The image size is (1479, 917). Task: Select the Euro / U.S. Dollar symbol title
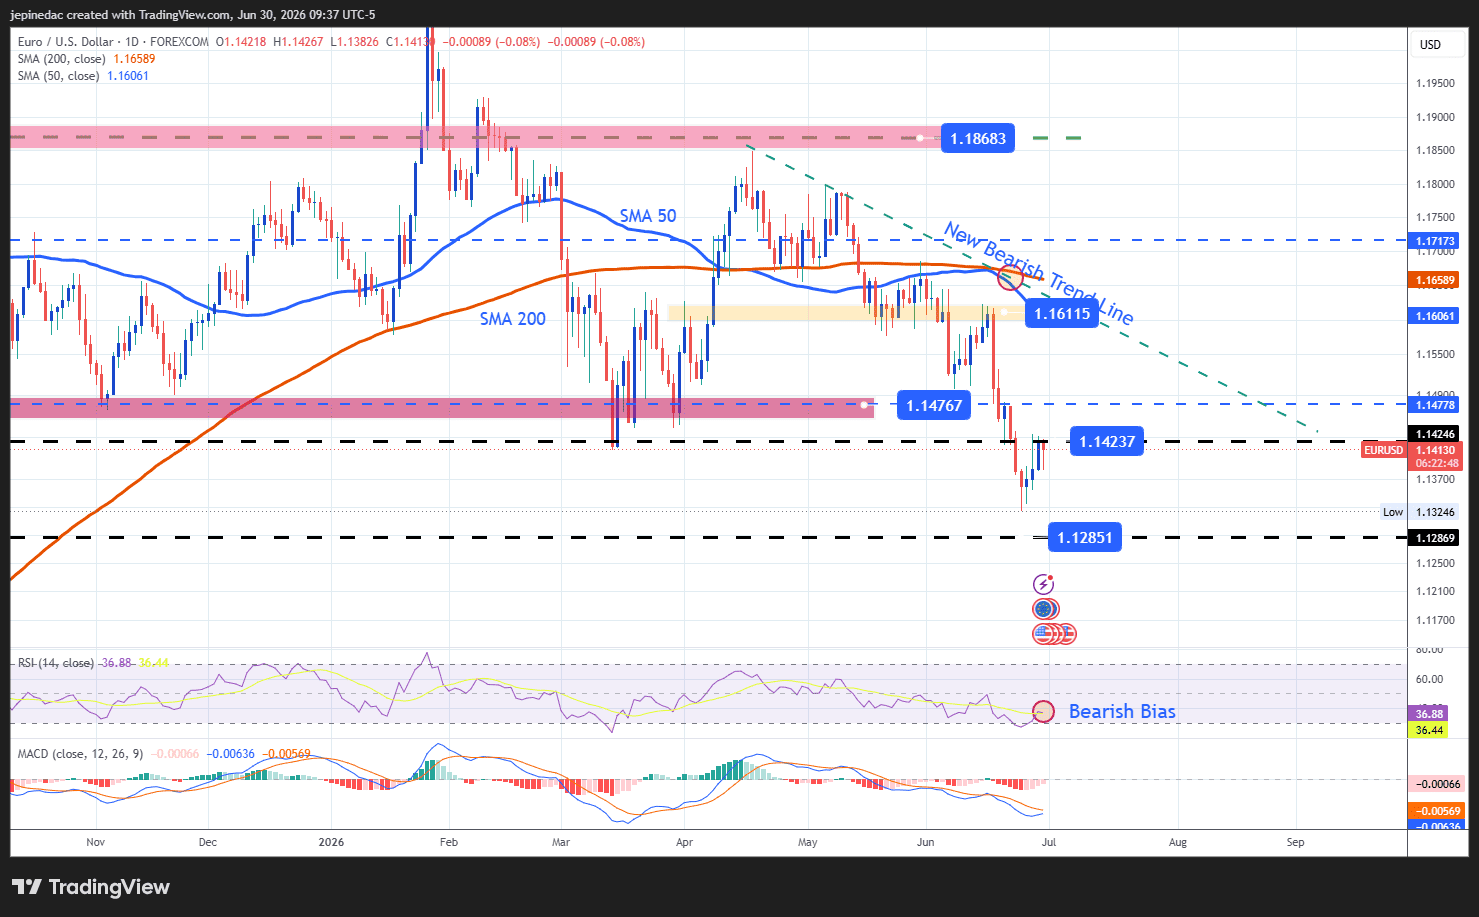[67, 42]
